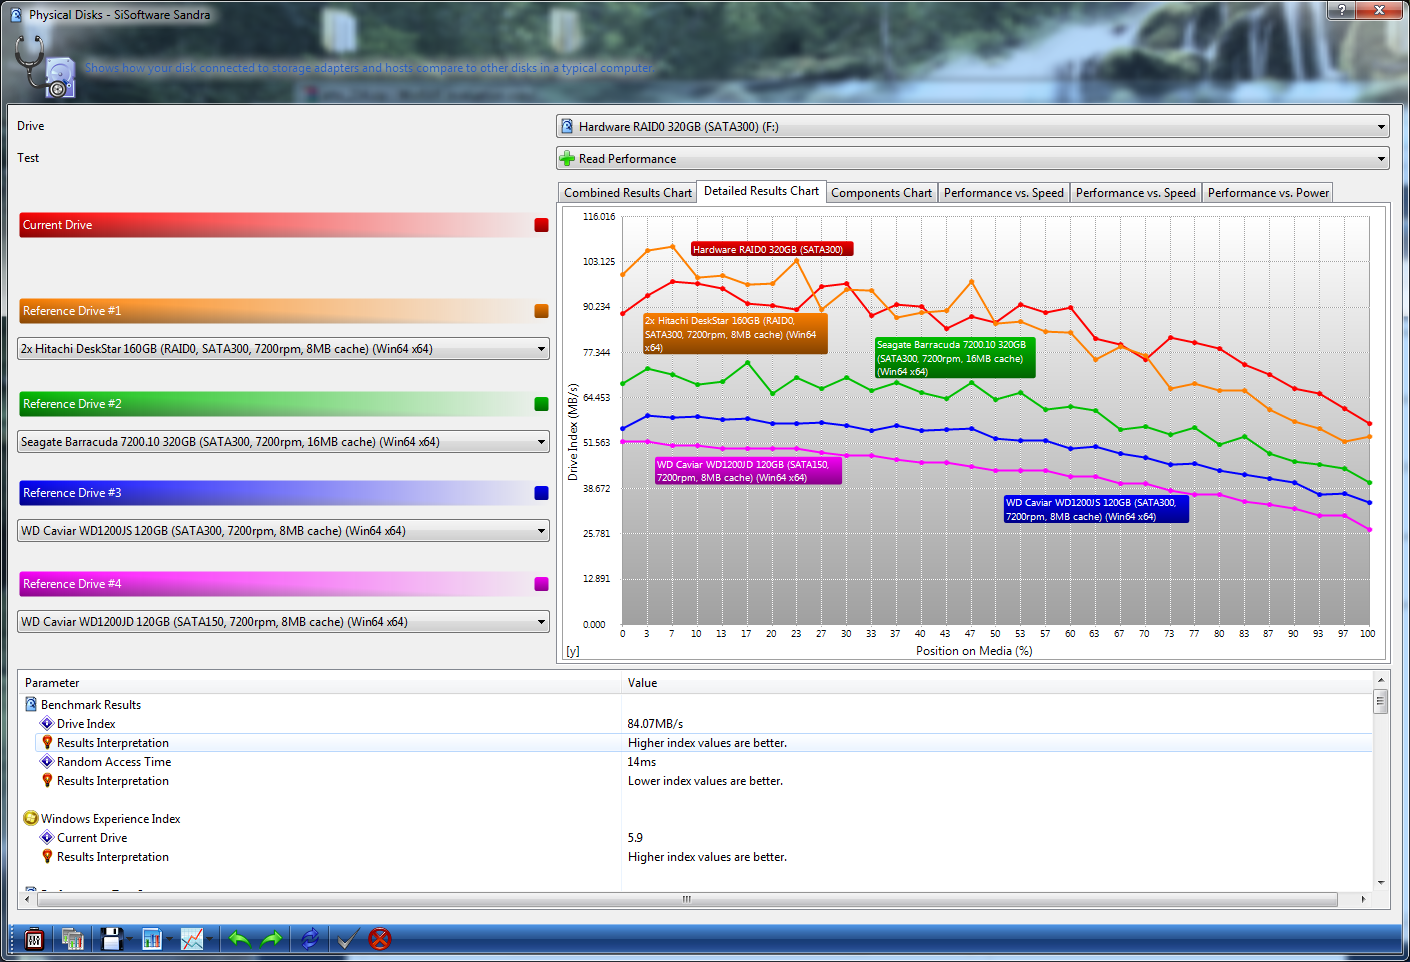The width and height of the screenshot is (1410, 962).
Task: Click the horizontal scrollbar right arrow
Action: [1363, 899]
